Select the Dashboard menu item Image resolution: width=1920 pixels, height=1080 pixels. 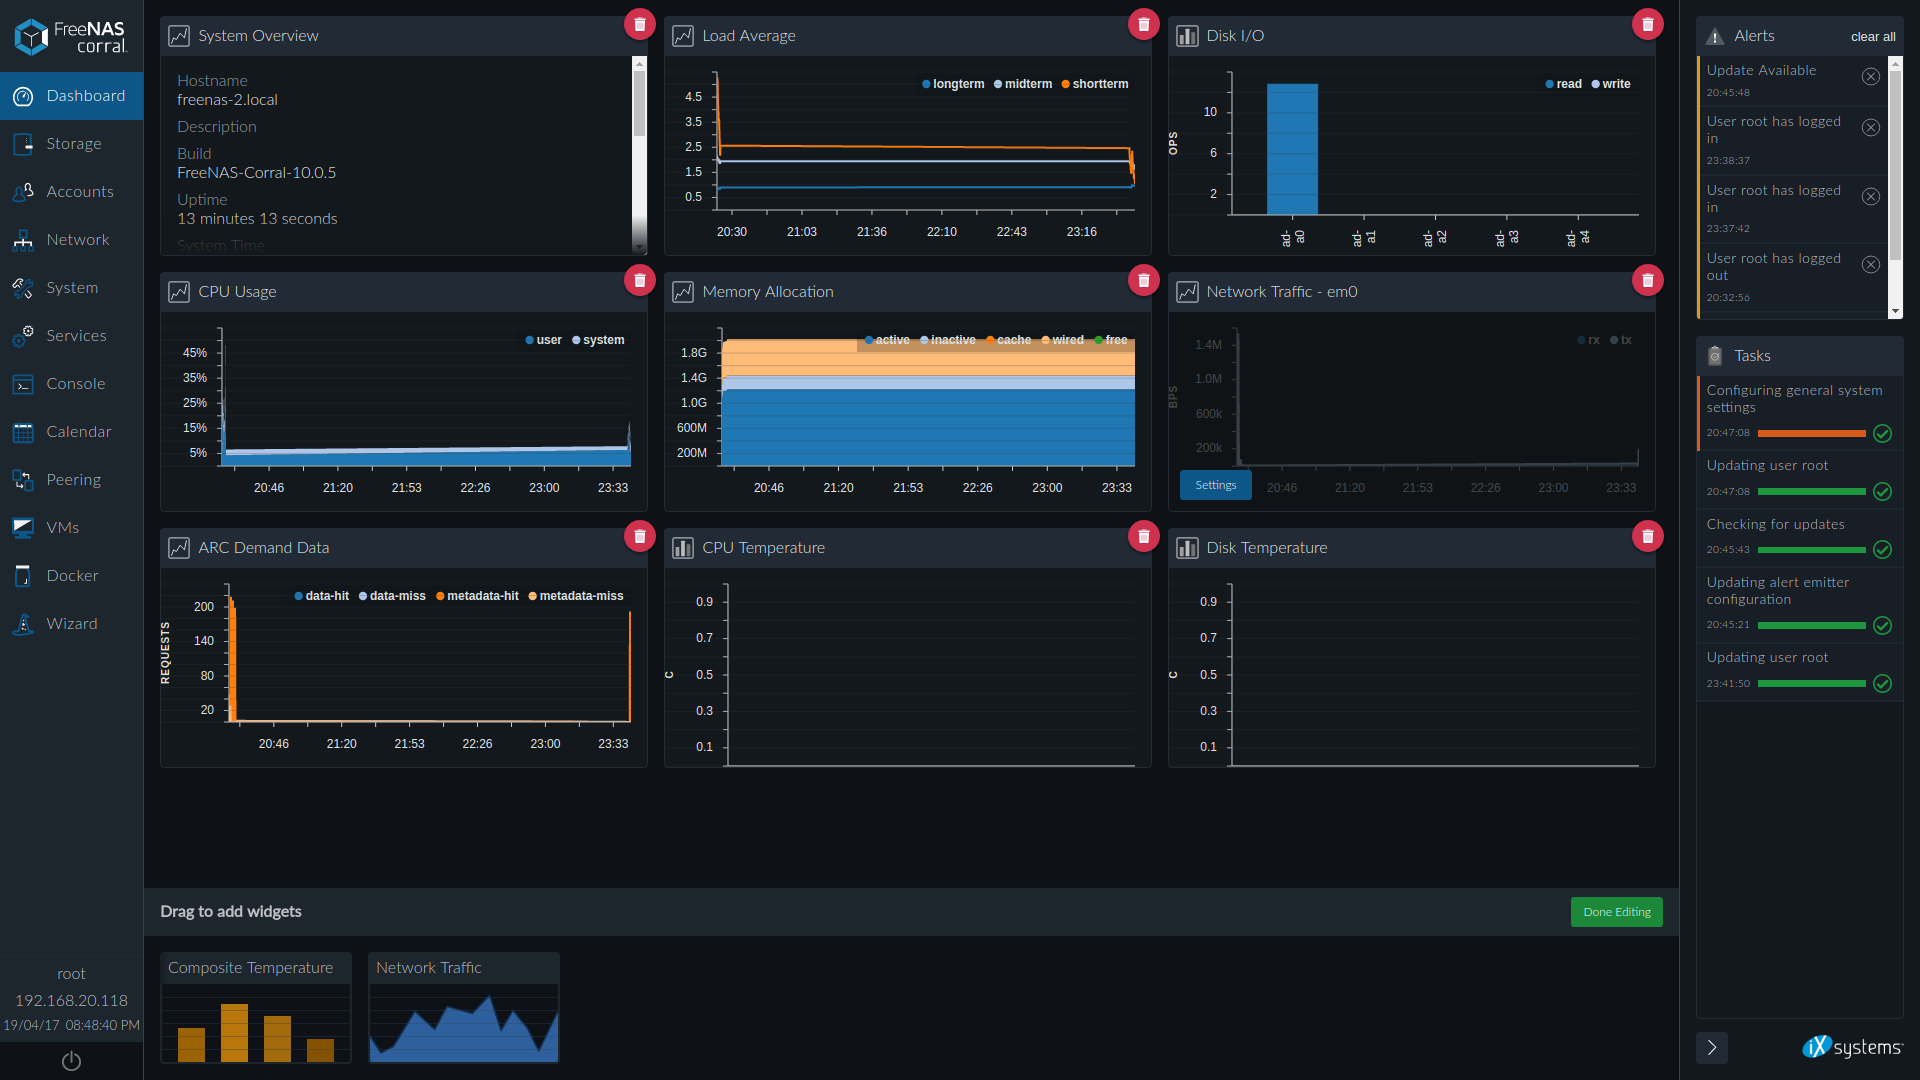[73, 95]
